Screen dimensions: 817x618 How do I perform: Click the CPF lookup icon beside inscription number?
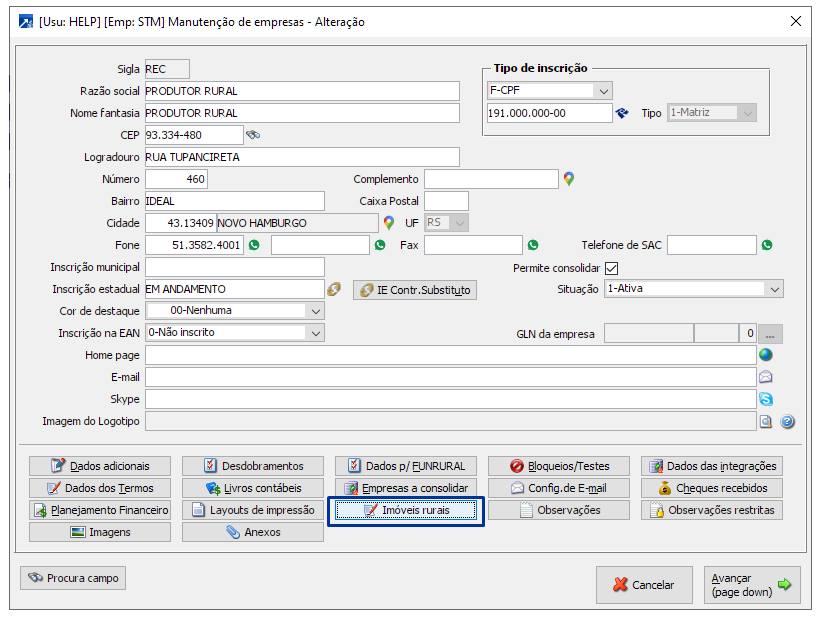pyautogui.click(x=622, y=114)
